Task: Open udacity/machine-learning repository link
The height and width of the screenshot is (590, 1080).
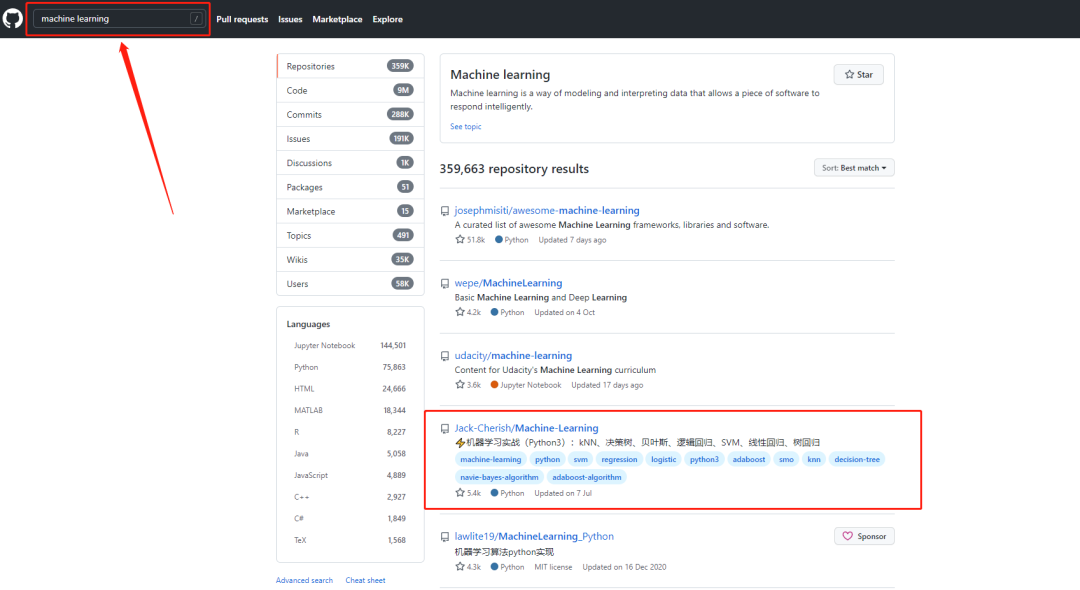Action: [x=513, y=355]
